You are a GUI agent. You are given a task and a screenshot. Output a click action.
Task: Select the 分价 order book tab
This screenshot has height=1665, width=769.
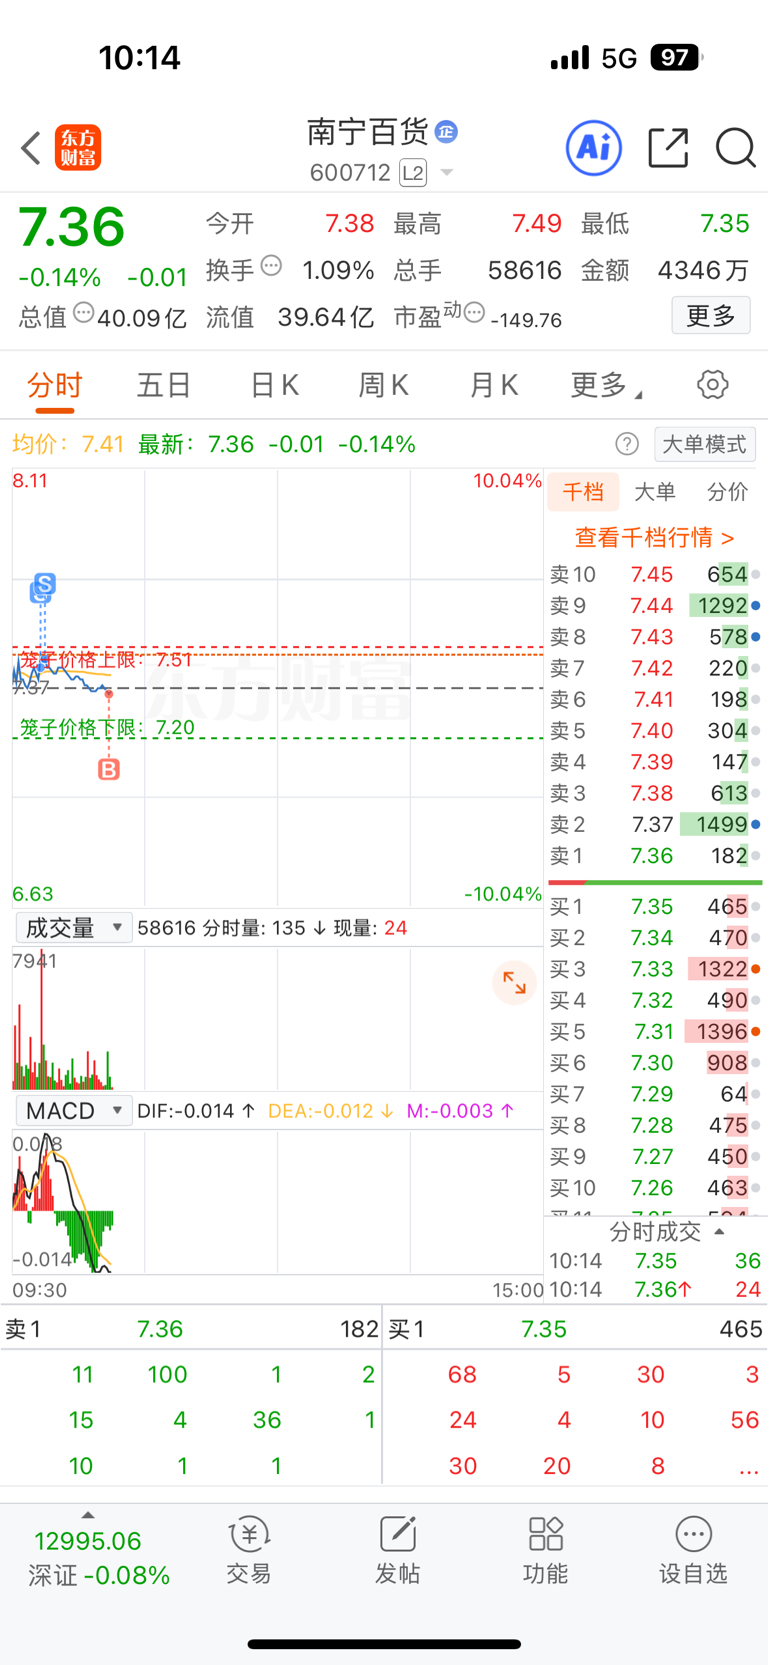(x=727, y=491)
